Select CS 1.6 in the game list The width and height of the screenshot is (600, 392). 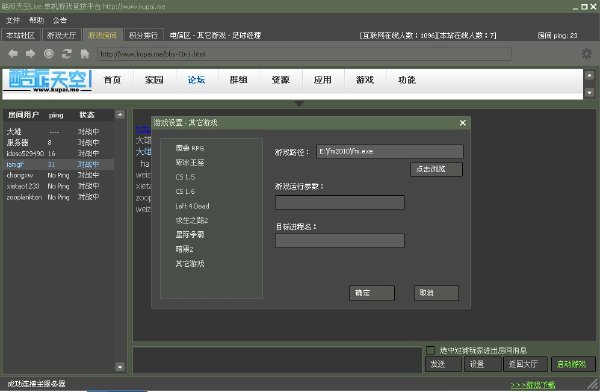pyautogui.click(x=185, y=192)
